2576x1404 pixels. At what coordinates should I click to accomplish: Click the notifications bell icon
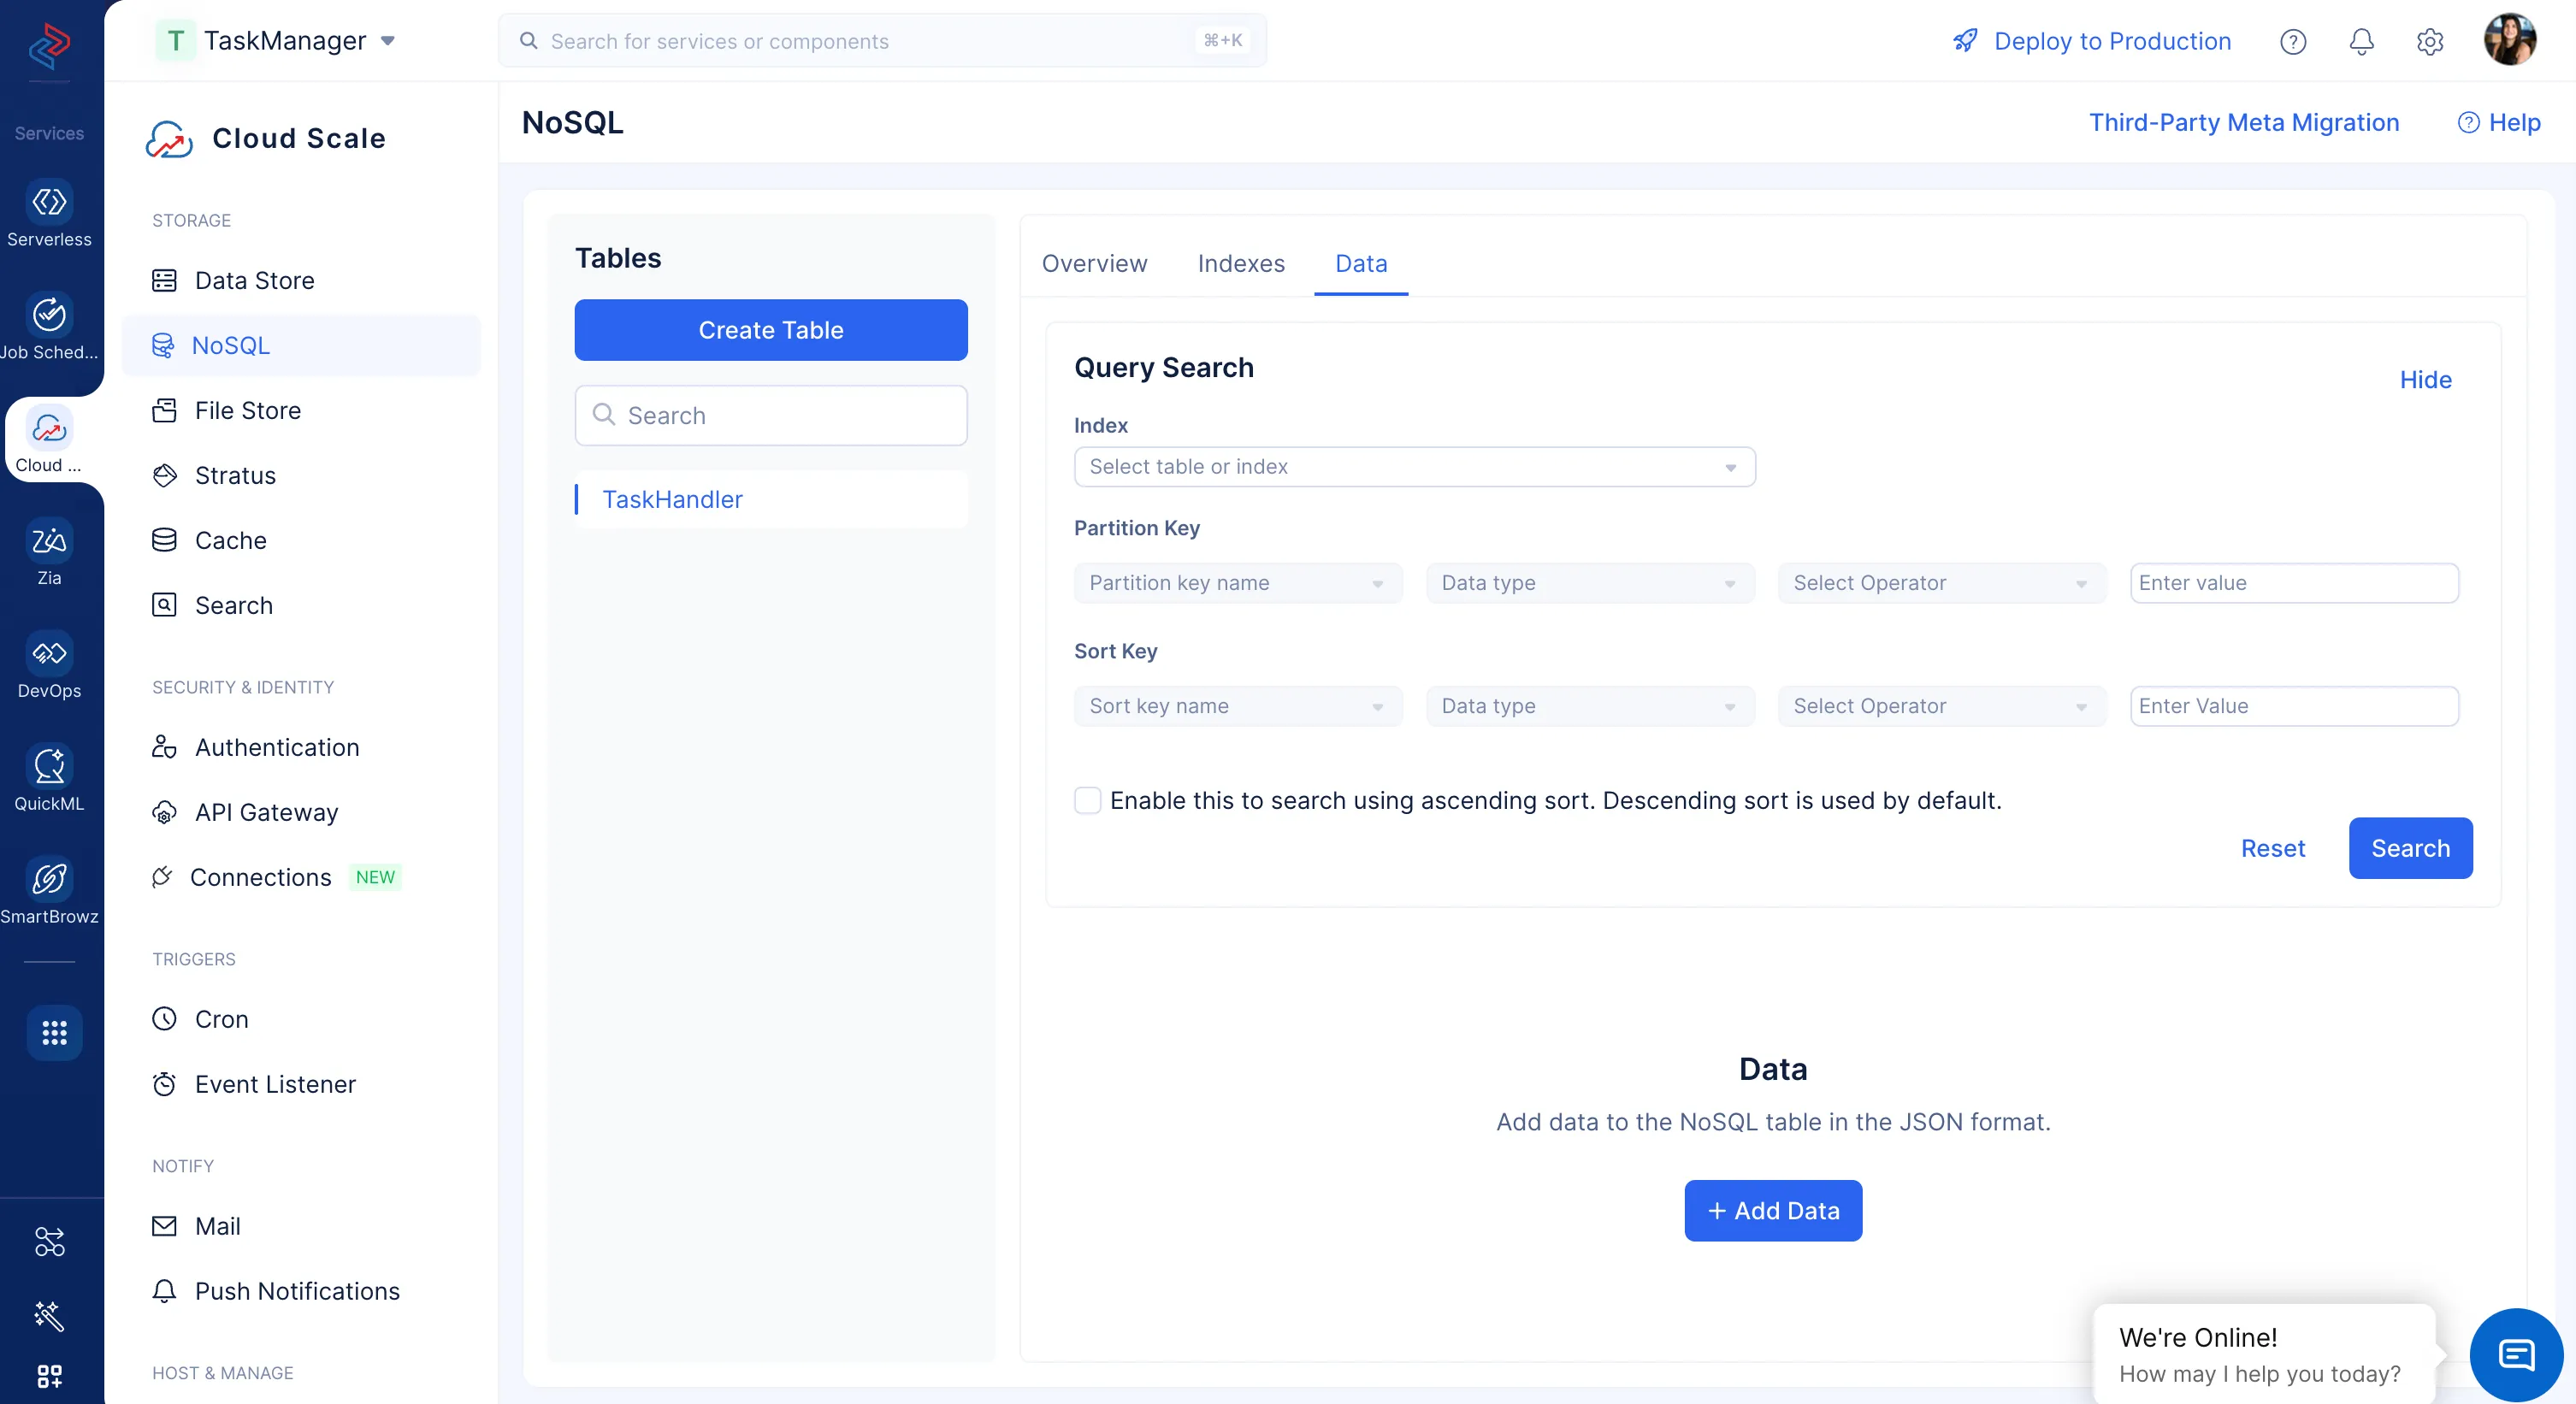click(x=2361, y=41)
